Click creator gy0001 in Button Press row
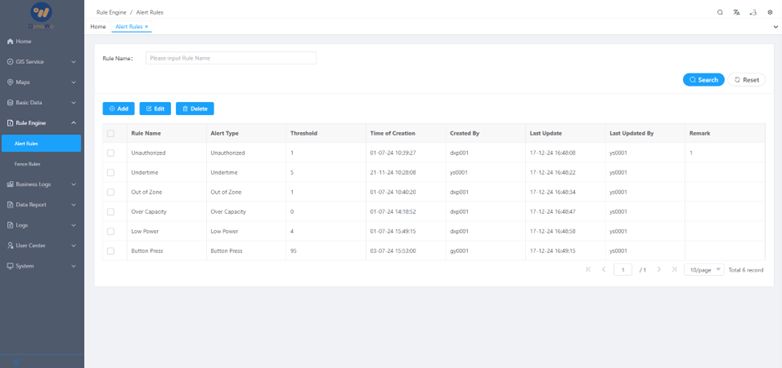The image size is (782, 368). click(x=459, y=251)
